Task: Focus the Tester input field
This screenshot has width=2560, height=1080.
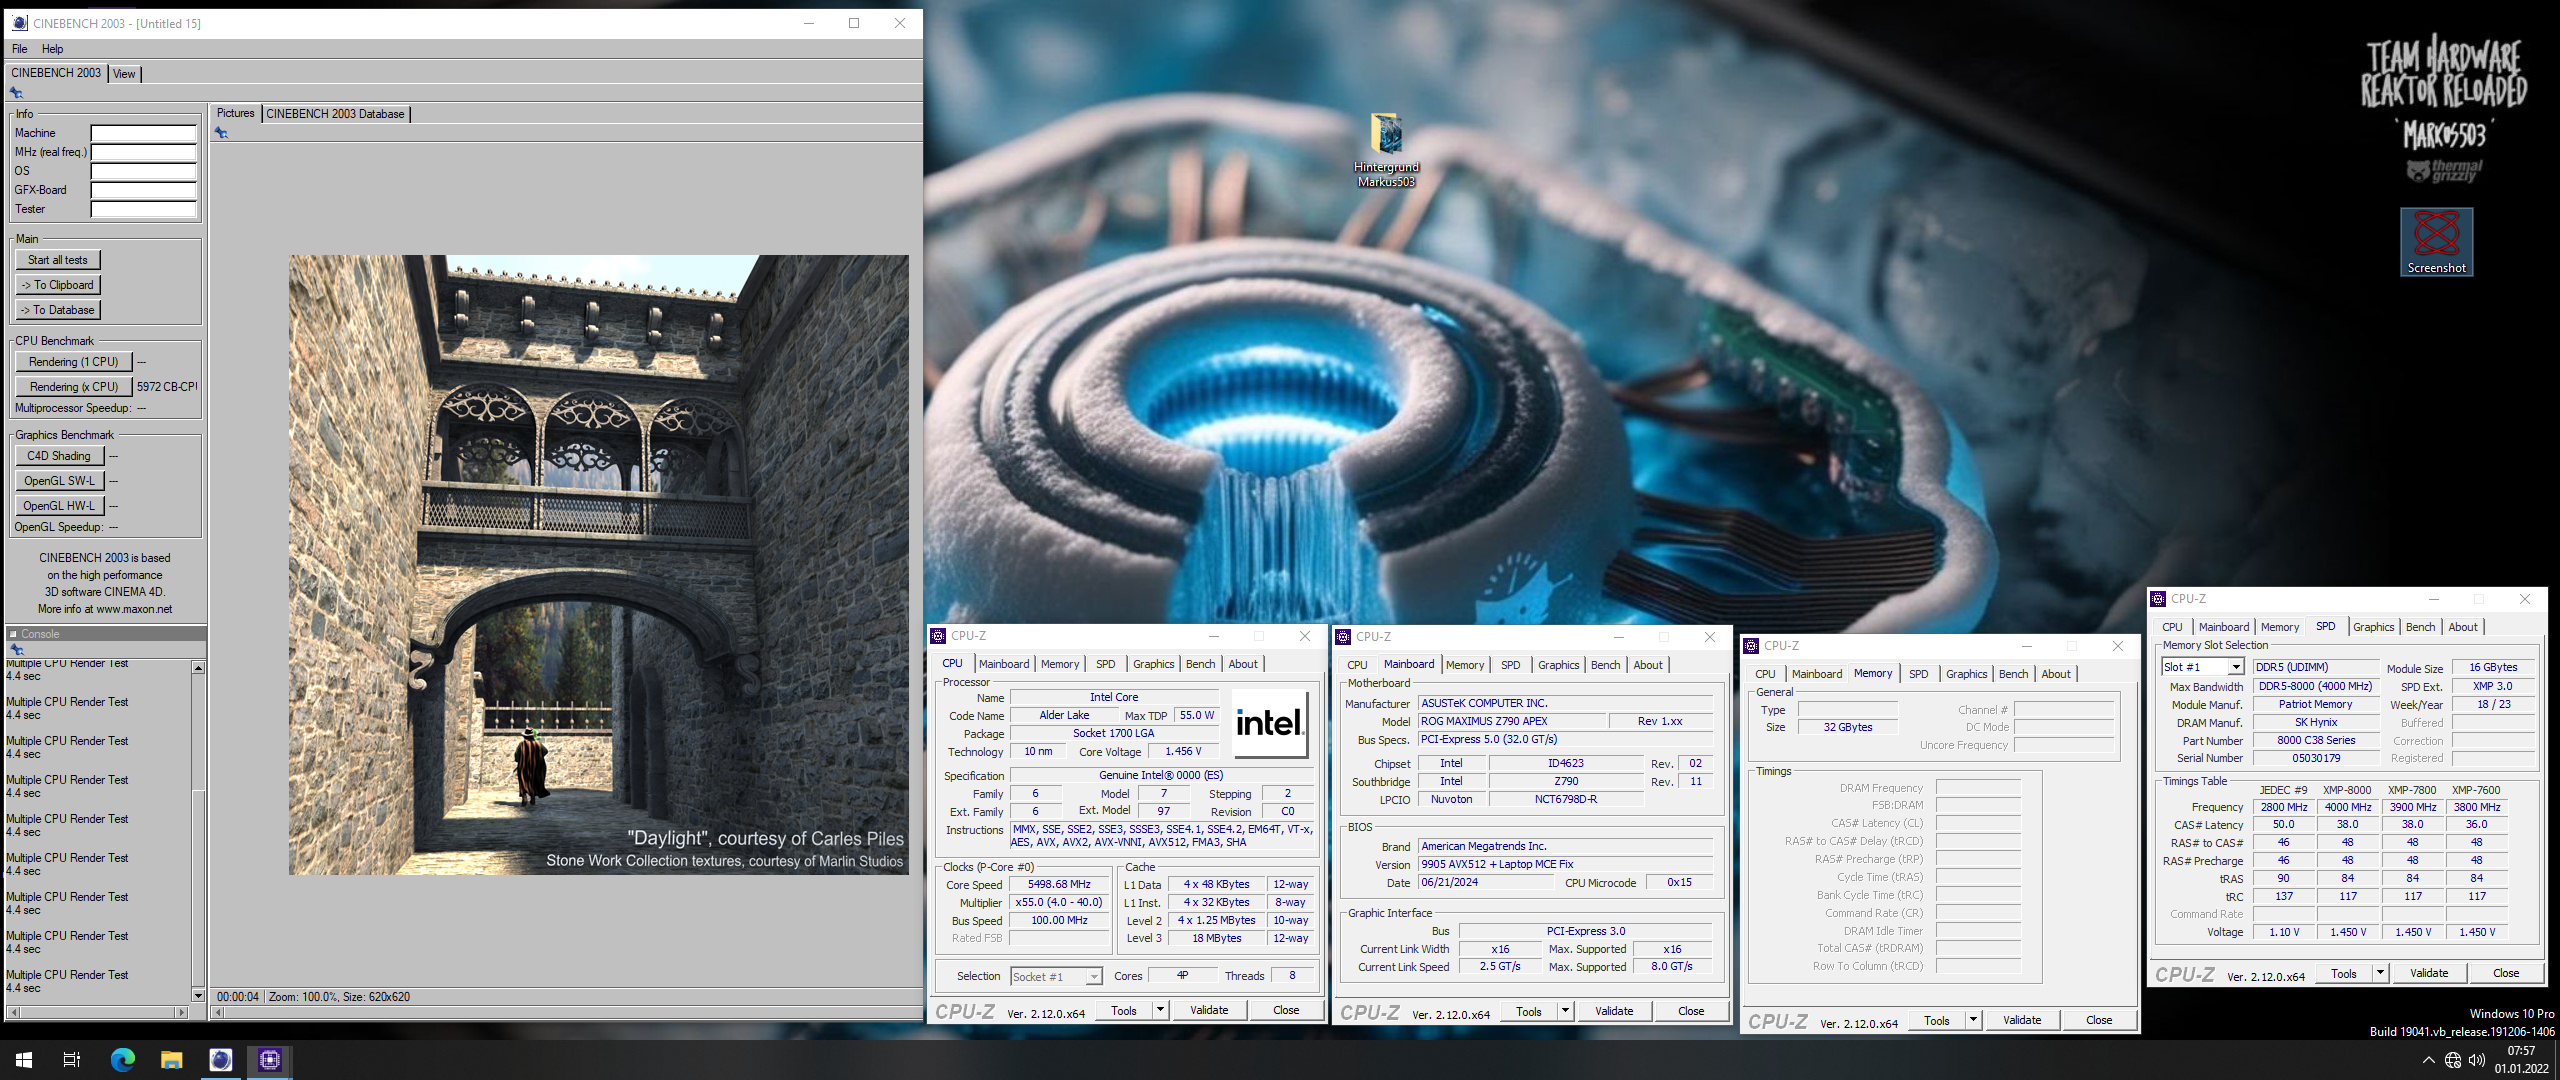Action: pos(144,209)
